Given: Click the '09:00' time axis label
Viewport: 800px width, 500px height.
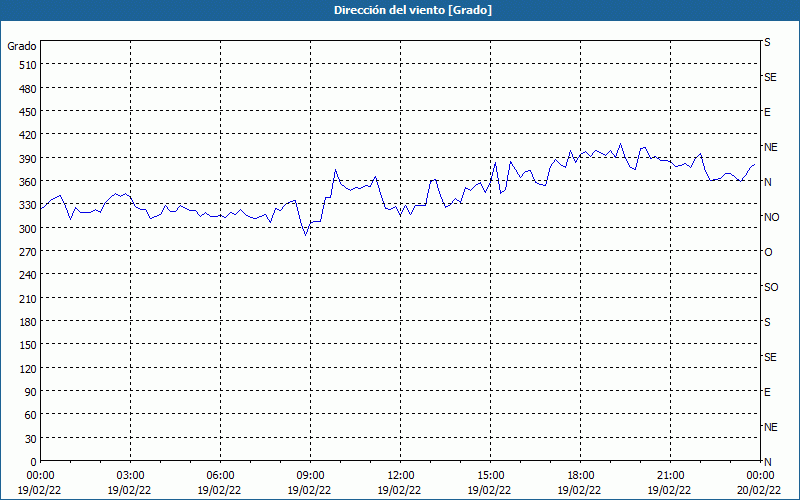Looking at the screenshot, I should [310, 476].
